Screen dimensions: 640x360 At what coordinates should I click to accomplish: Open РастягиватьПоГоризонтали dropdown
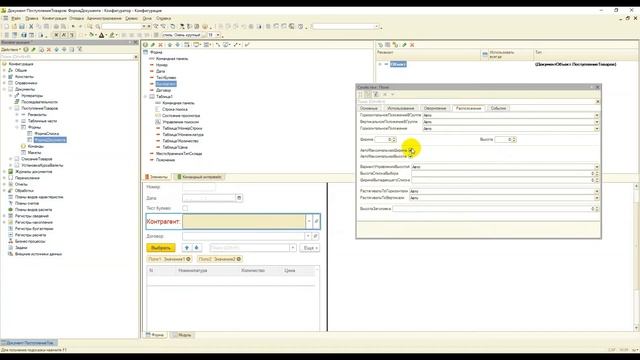597,191
